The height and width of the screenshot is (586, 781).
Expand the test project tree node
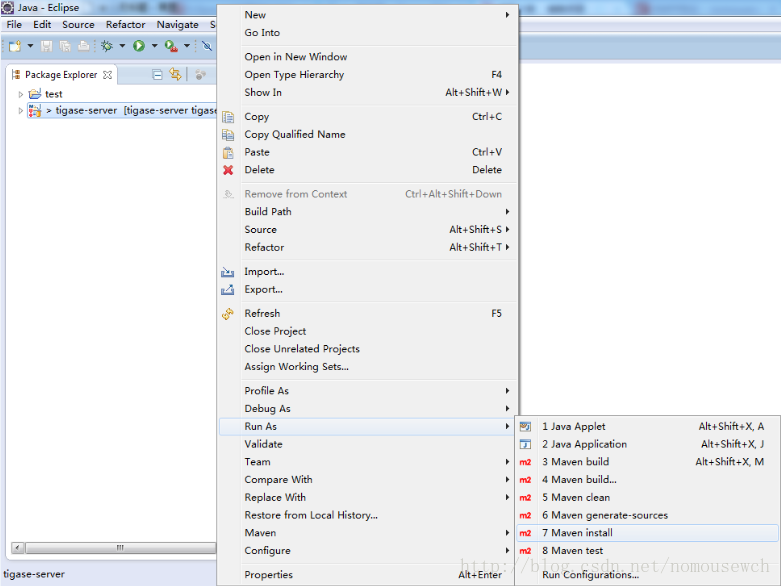point(20,94)
